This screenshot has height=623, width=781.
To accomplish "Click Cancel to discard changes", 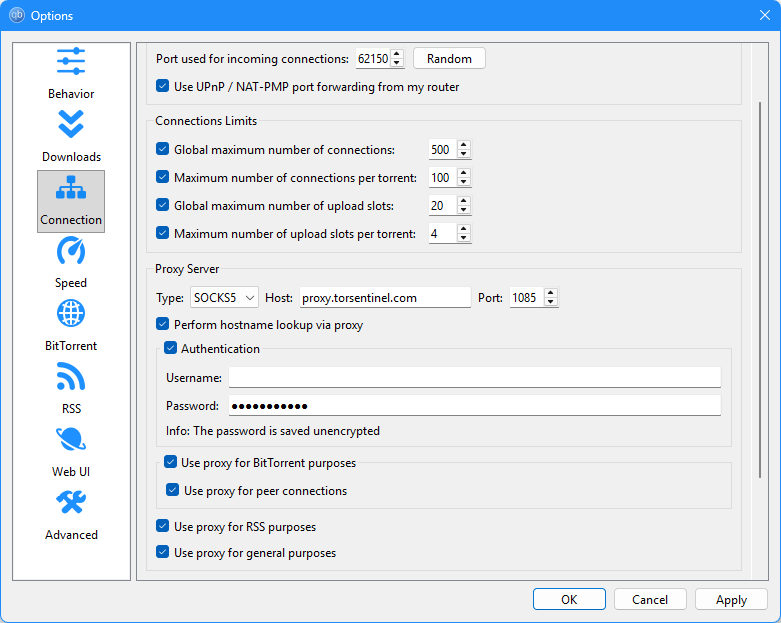I will 650,599.
